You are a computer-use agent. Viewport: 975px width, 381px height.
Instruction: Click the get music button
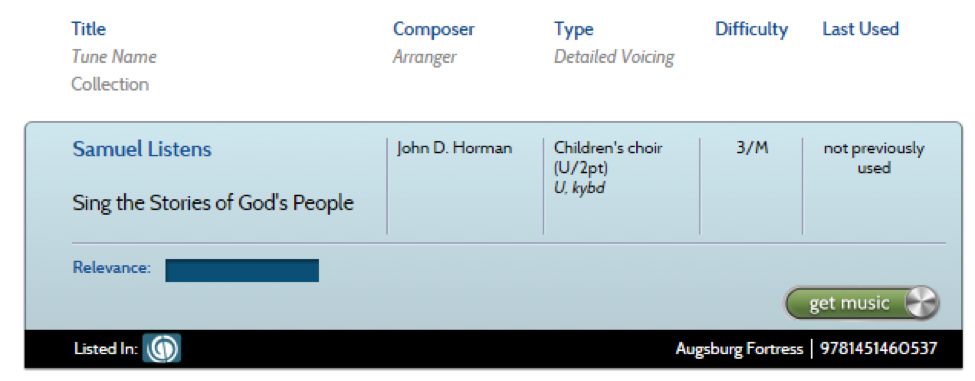[862, 303]
